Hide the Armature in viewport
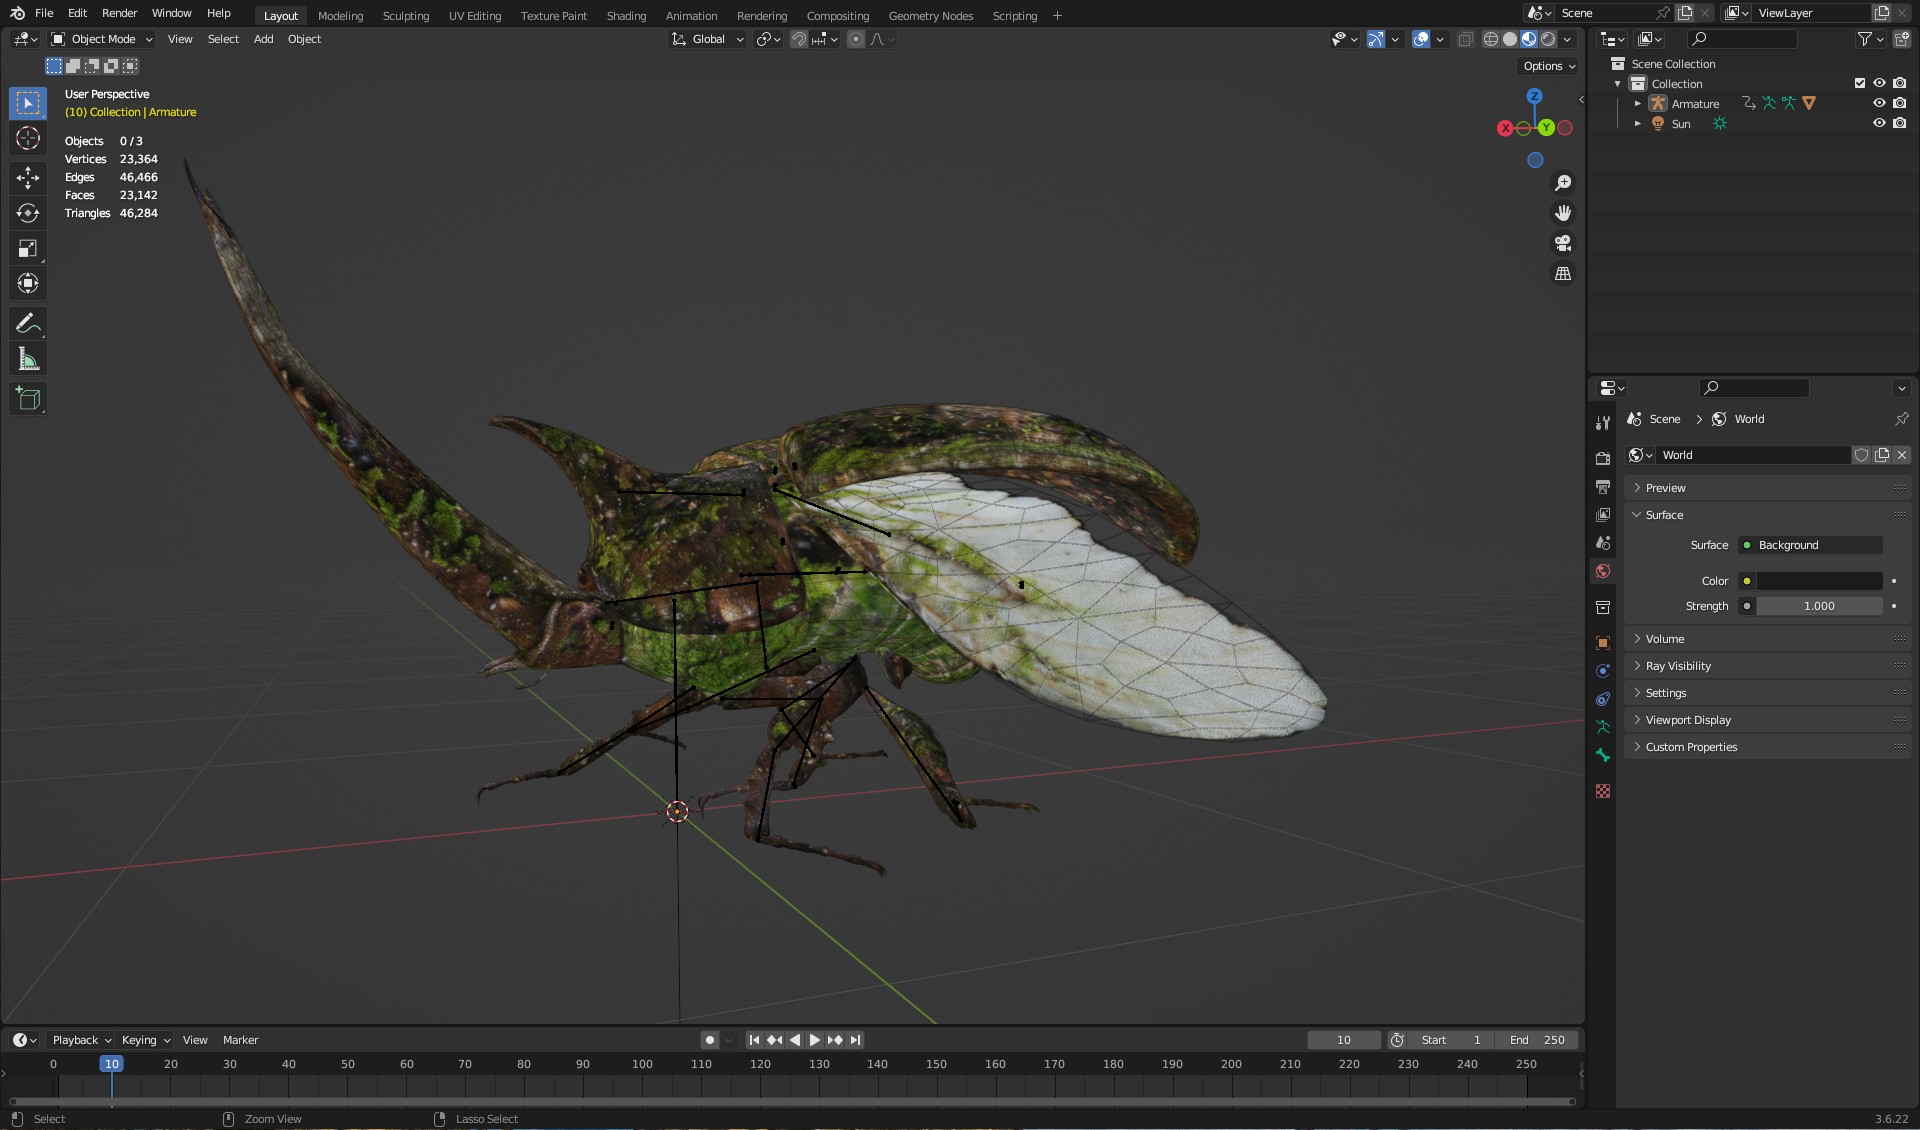1920x1130 pixels. point(1879,103)
